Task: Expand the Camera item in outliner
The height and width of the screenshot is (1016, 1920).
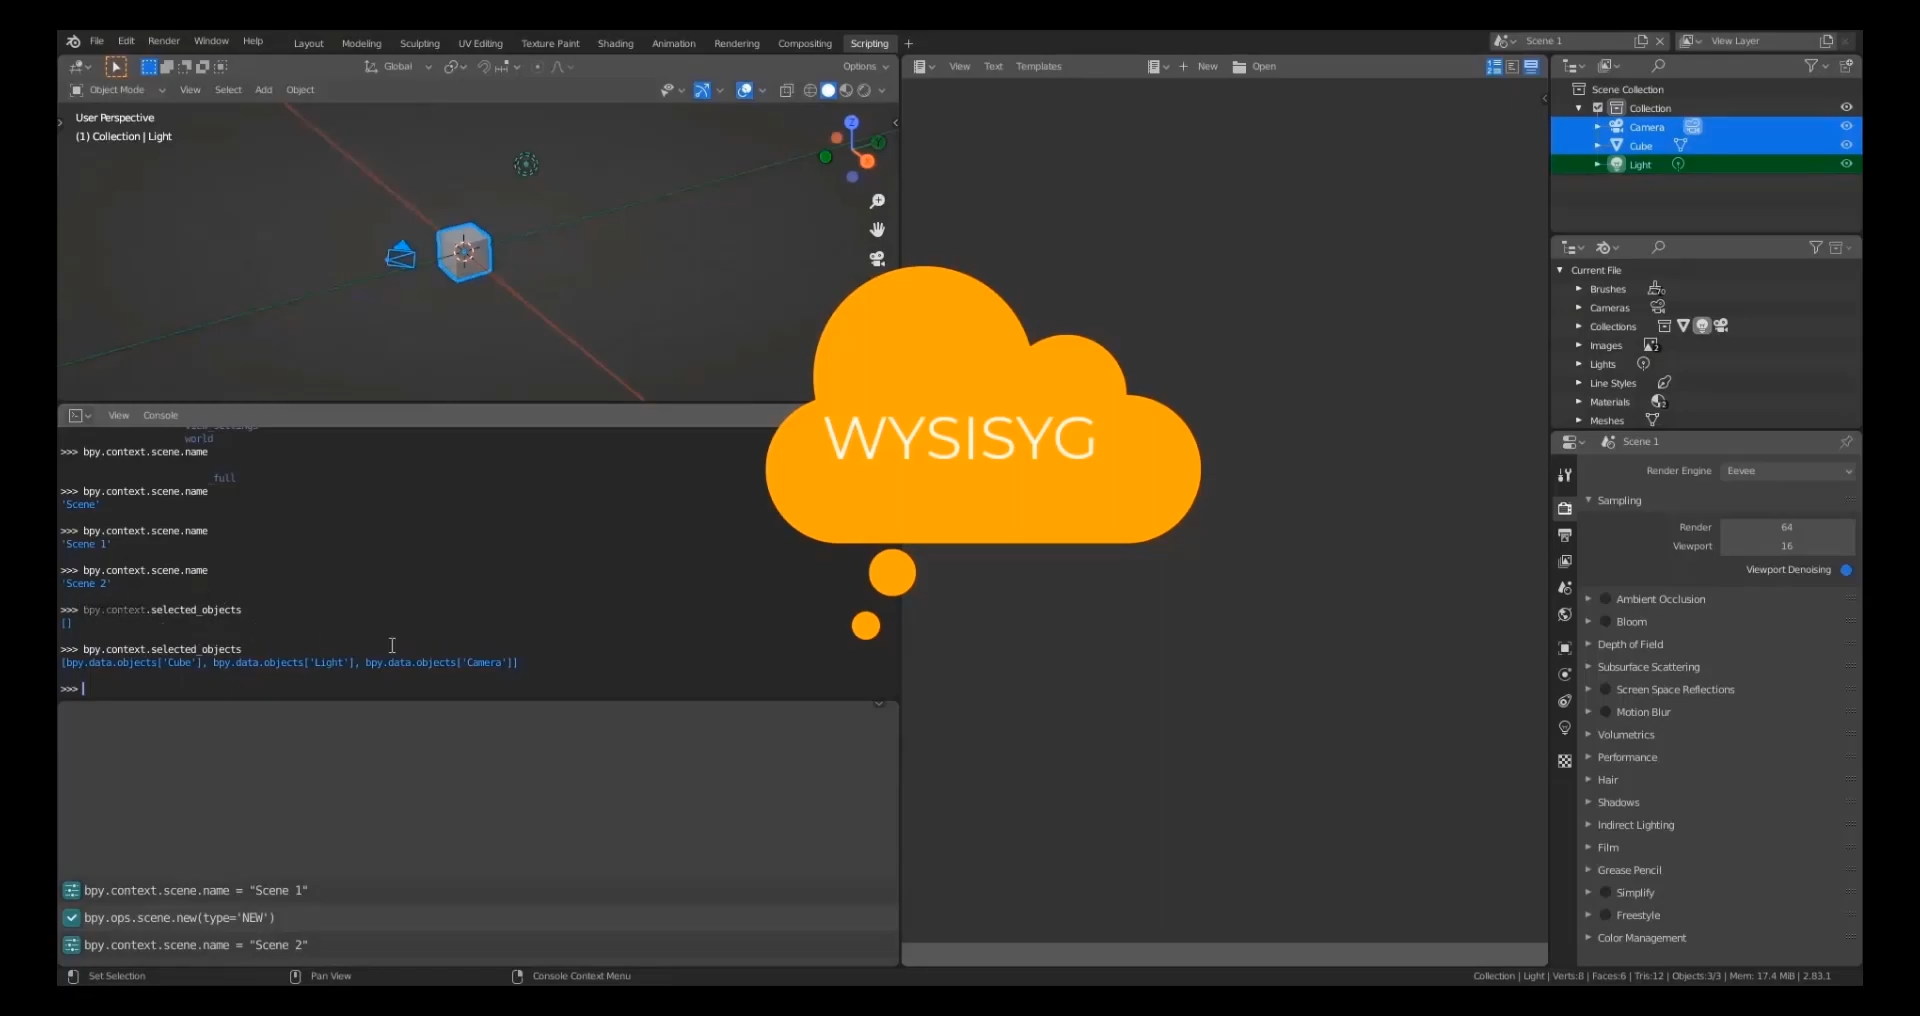Action: click(x=1598, y=127)
